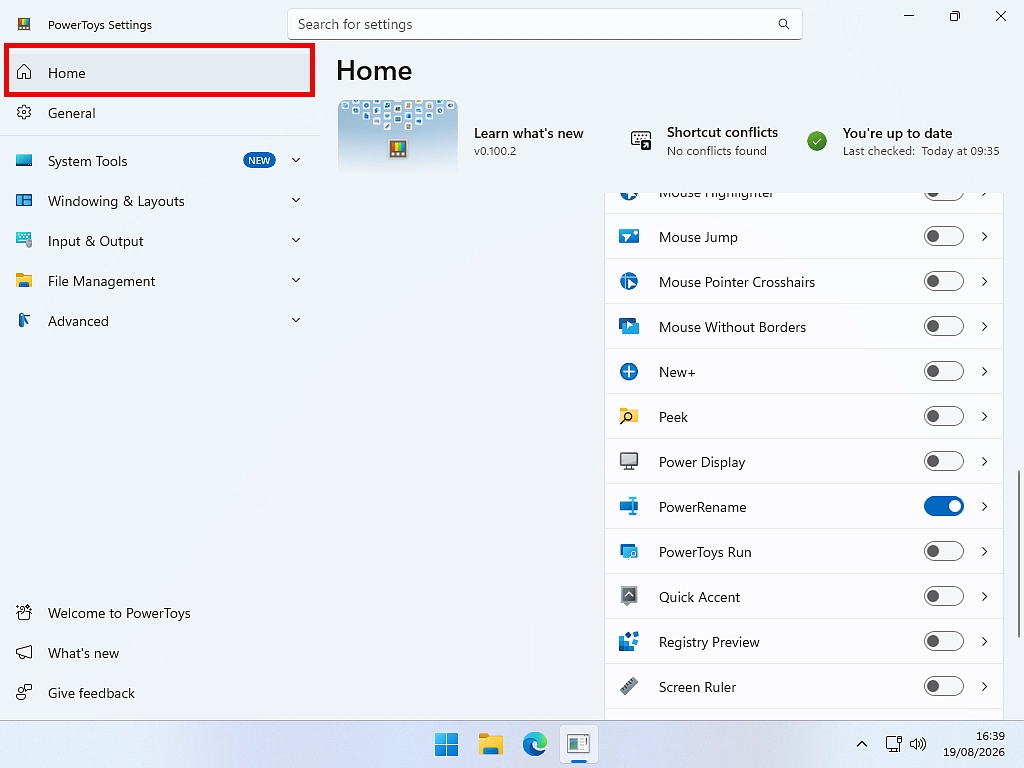Click the What's new thumbnail image

(398, 135)
